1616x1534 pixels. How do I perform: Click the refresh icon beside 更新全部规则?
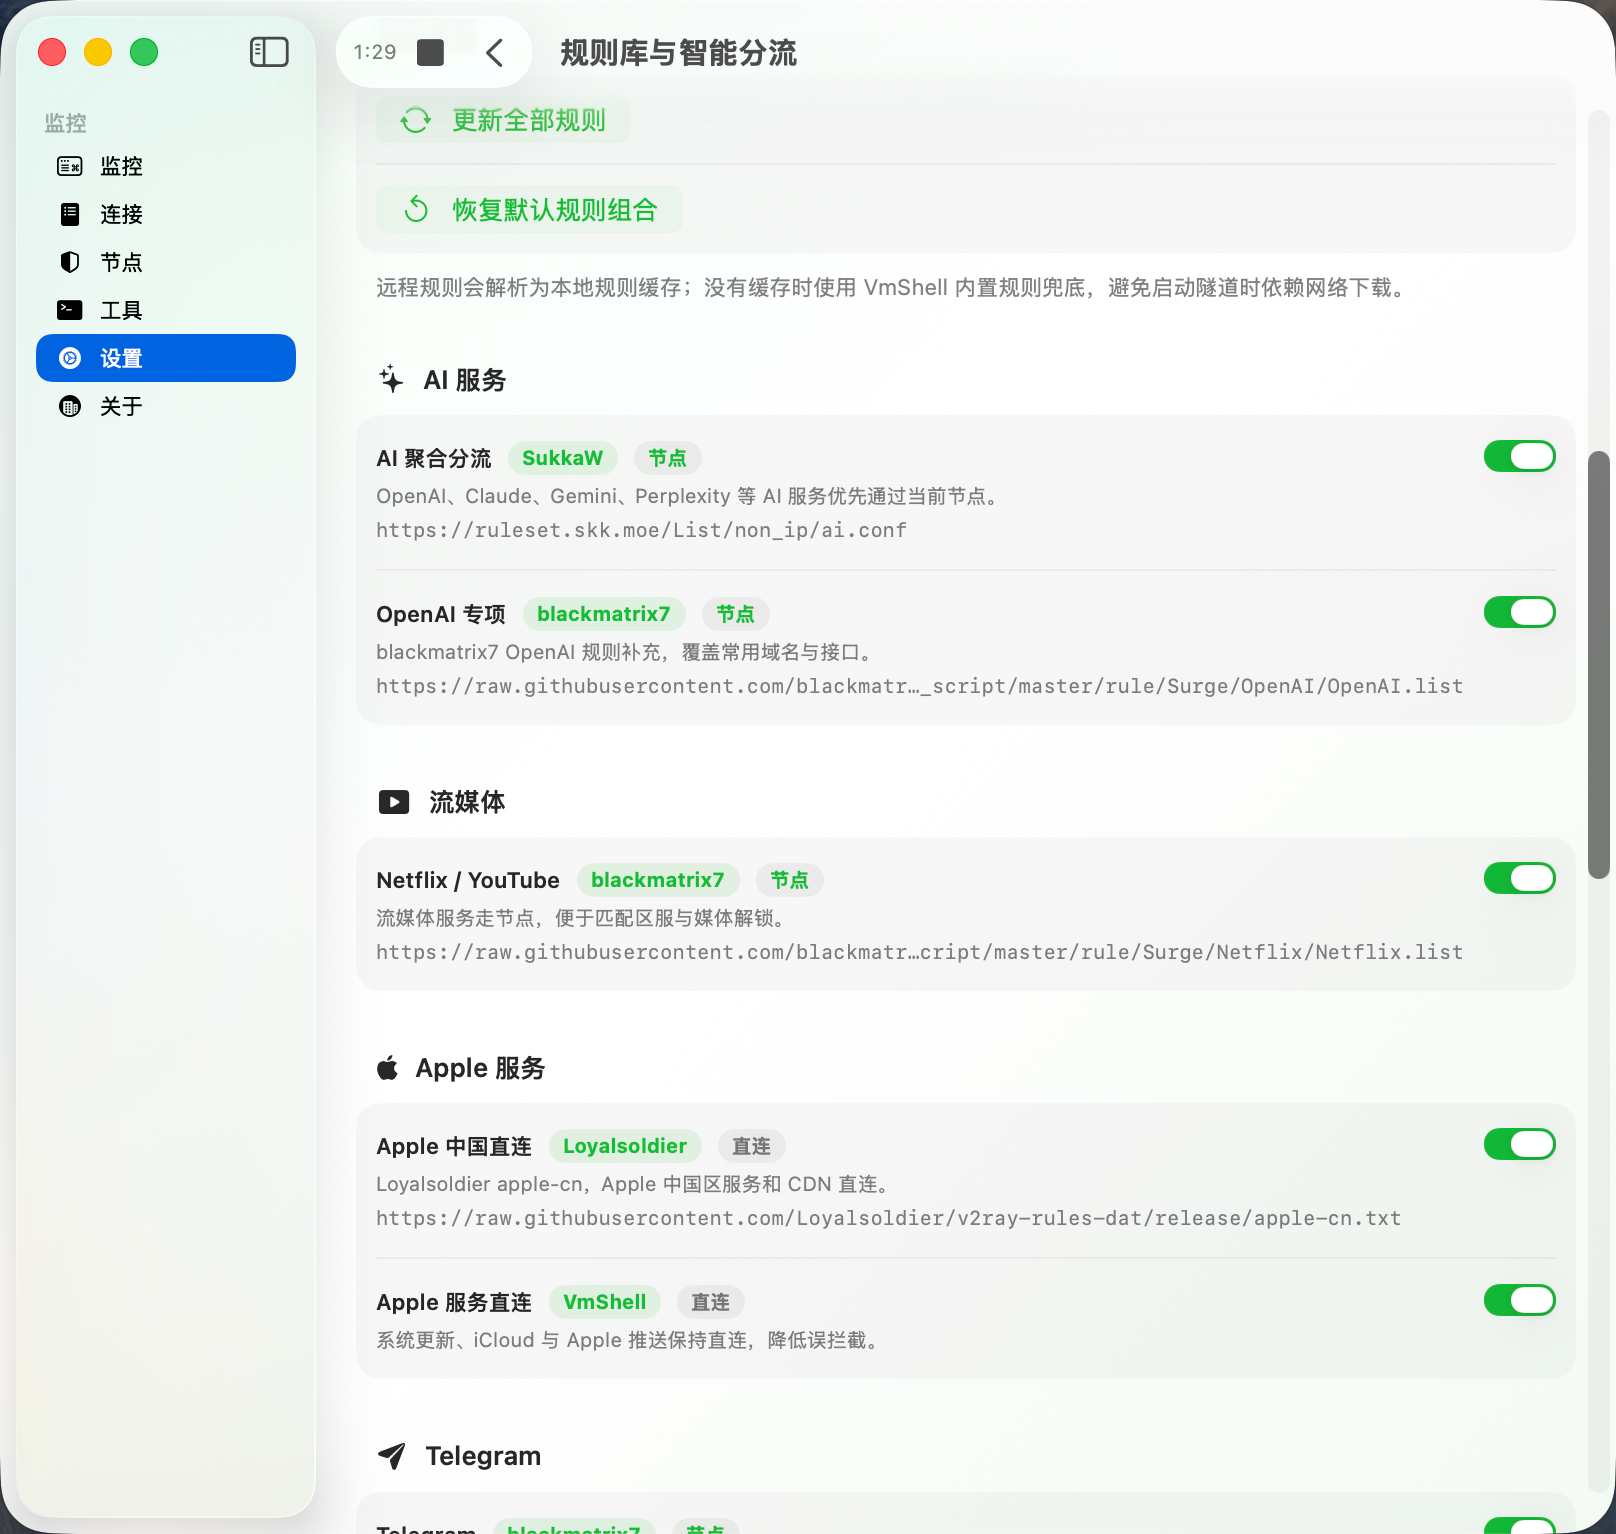[416, 121]
